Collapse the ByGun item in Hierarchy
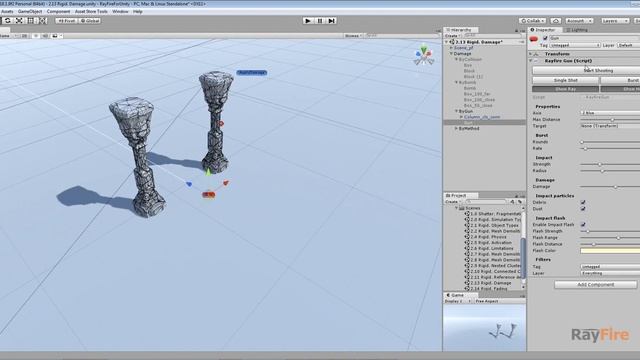The image size is (640, 360). coord(456,111)
